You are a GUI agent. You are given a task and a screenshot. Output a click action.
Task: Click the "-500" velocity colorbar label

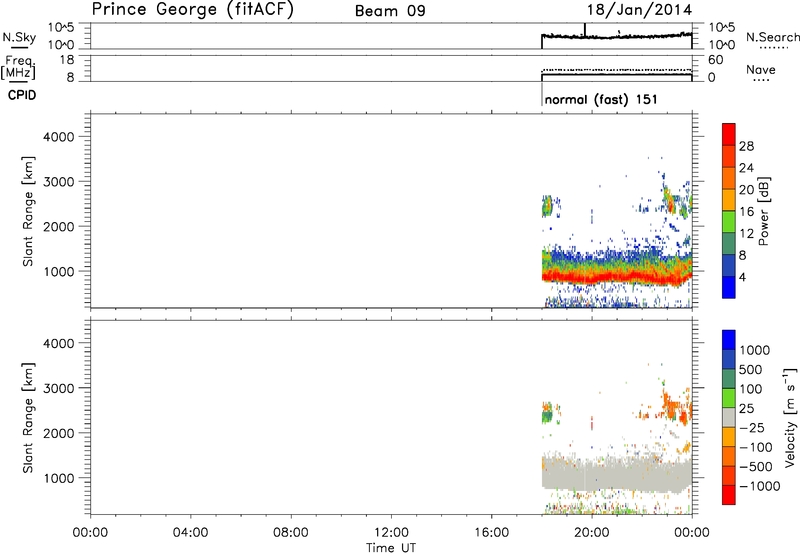756,466
